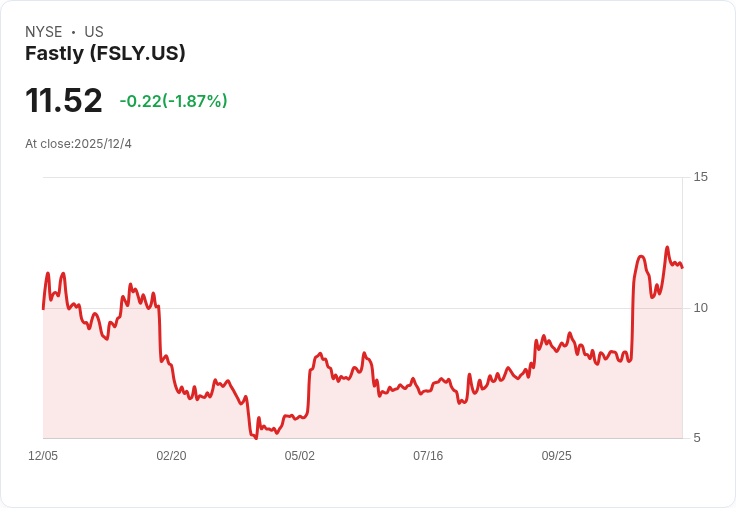Image resolution: width=736 pixels, height=508 pixels.
Task: Select the latest point ending the price line
Action: pos(682,267)
